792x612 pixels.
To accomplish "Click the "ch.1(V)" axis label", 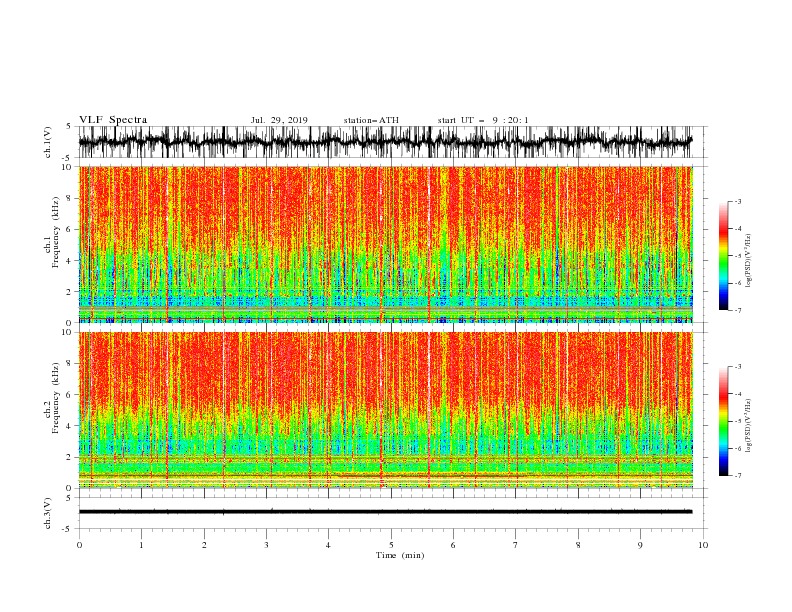I will 48,142.
